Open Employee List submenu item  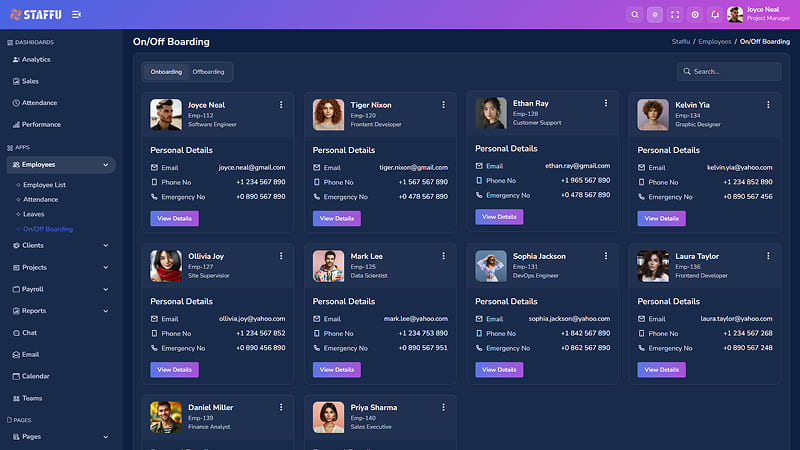(x=44, y=185)
